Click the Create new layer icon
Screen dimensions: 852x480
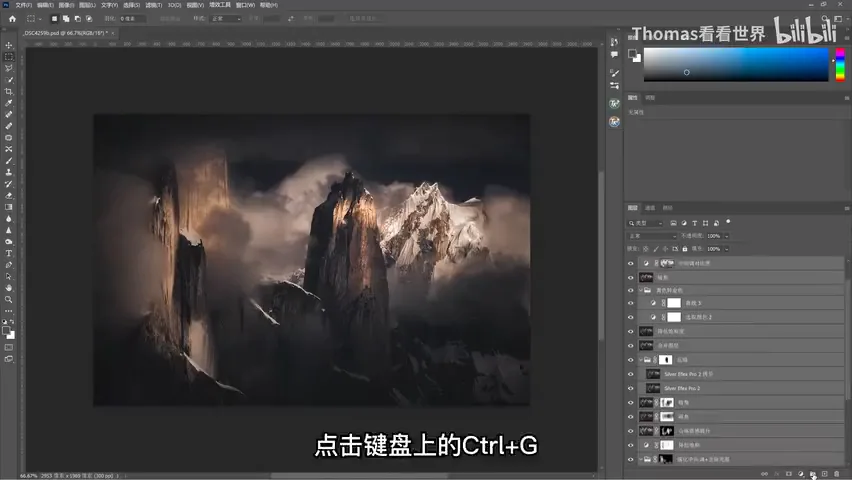tap(825, 474)
